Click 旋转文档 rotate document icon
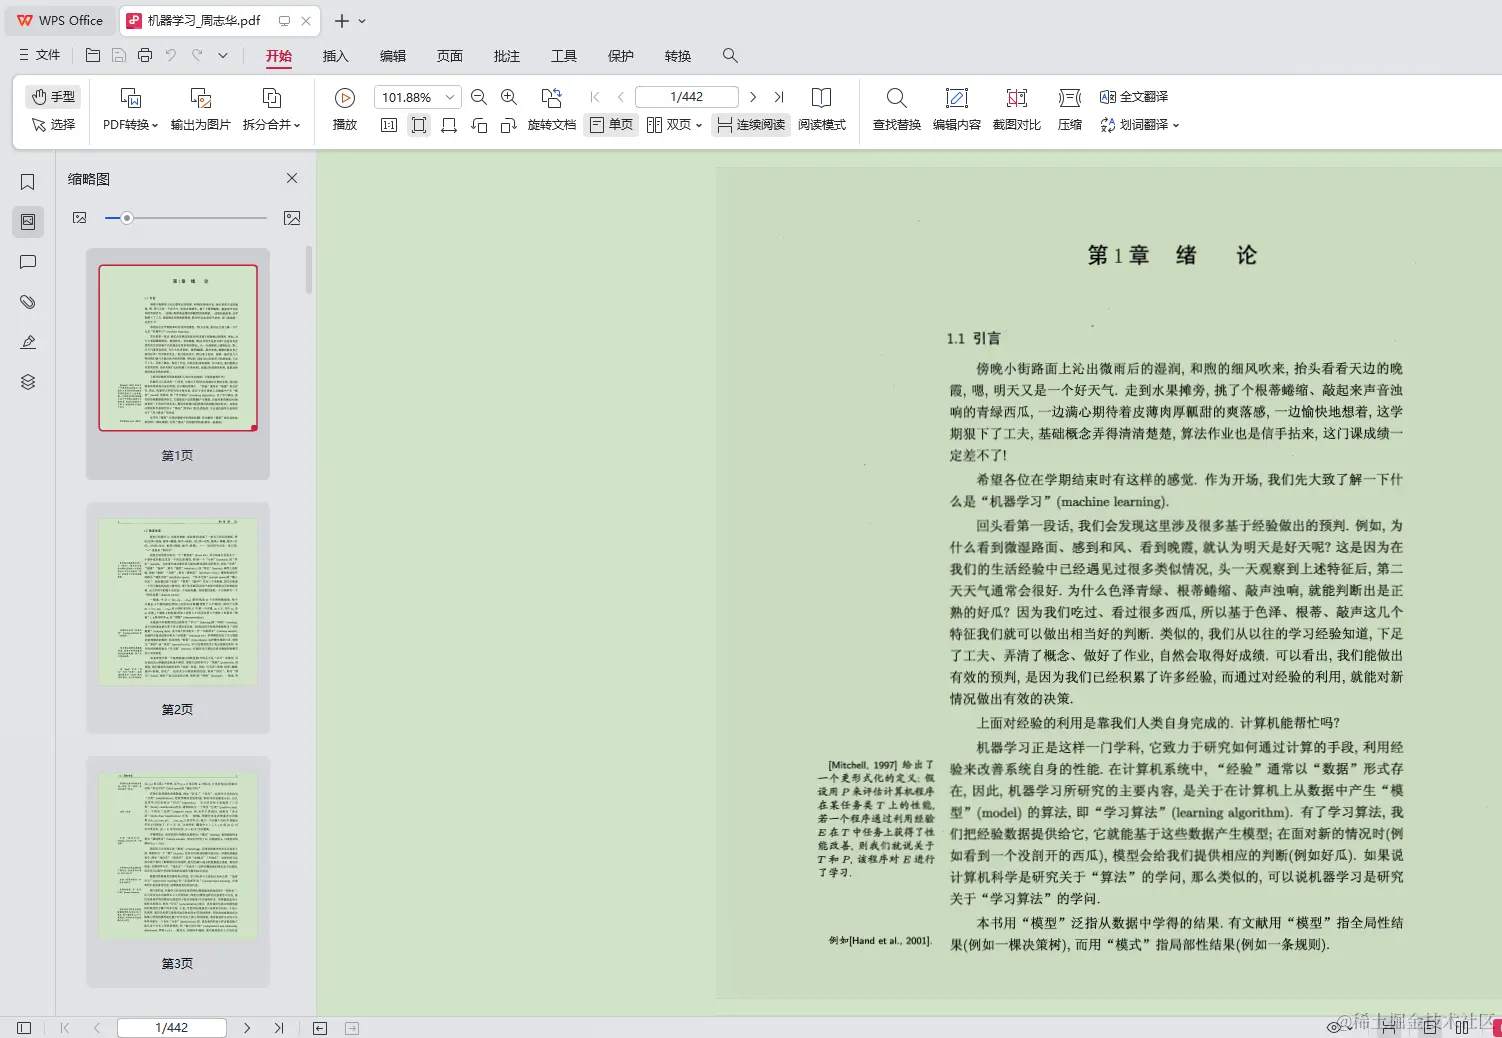Screen dimensions: 1502x1038 tap(551, 98)
